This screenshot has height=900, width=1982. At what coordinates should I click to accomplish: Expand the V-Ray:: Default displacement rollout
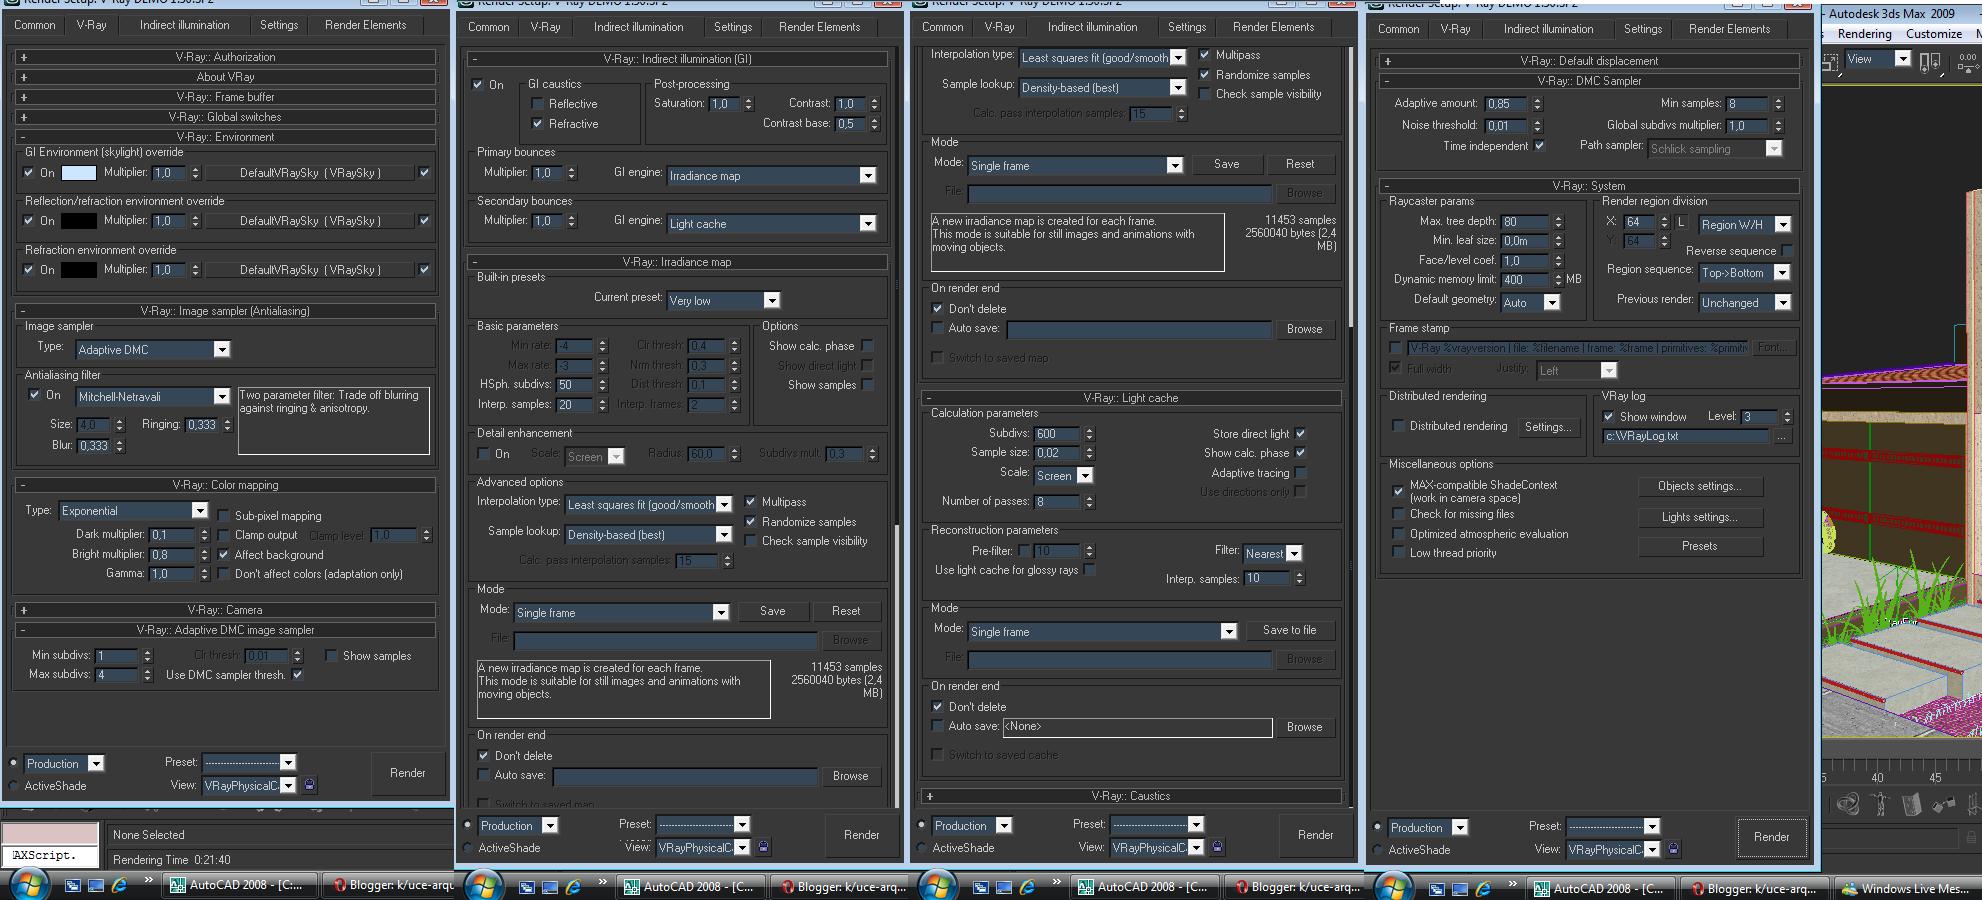point(1588,61)
